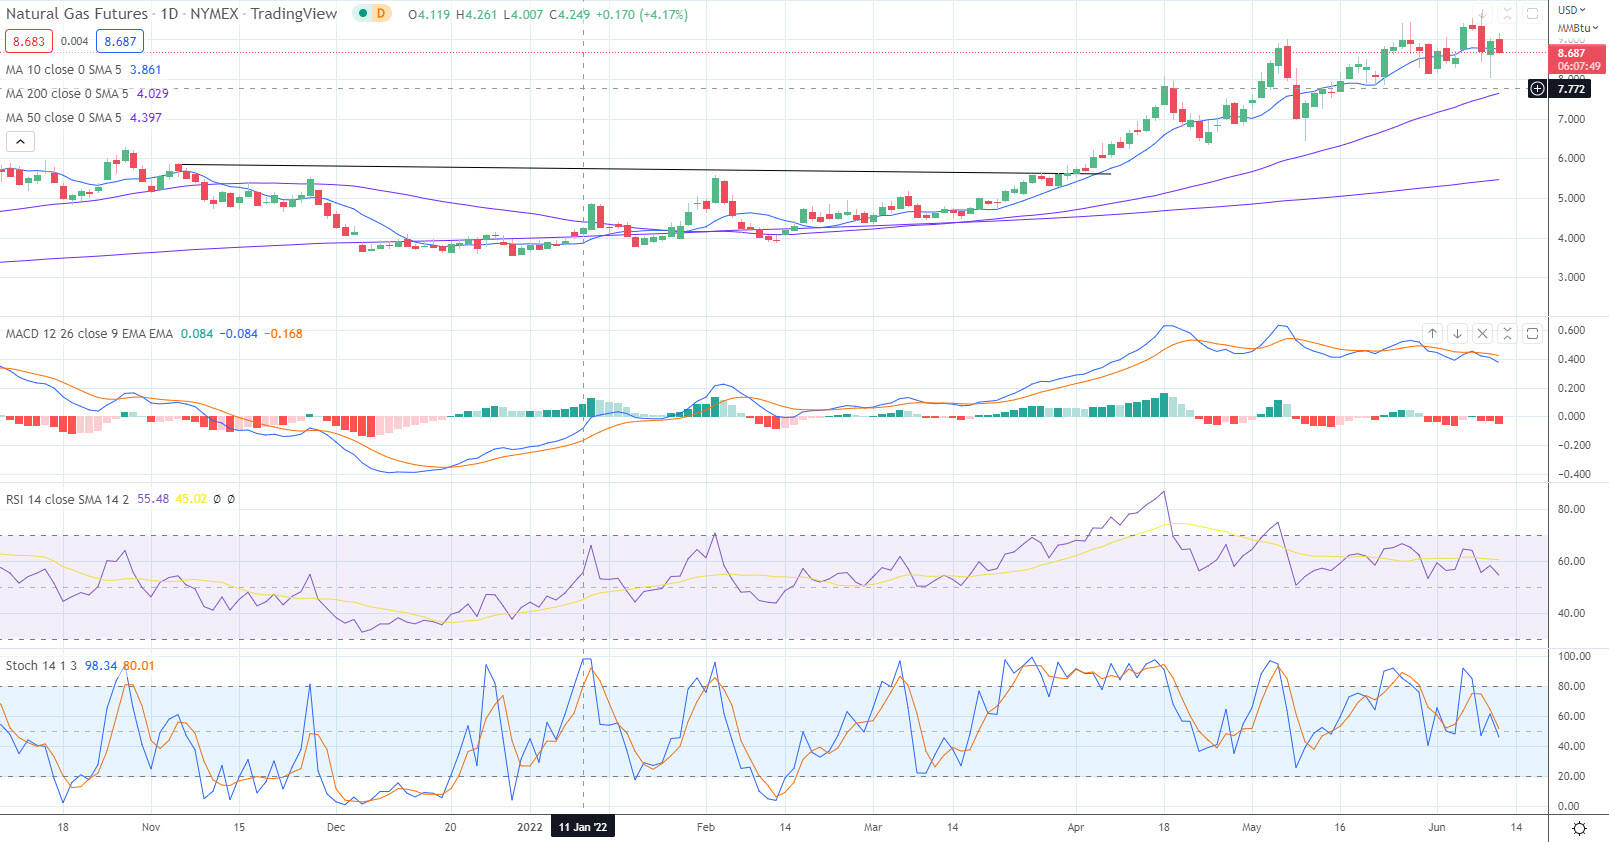1609x842 pixels.
Task: Click the Apr label on time axis
Action: pos(1076,827)
